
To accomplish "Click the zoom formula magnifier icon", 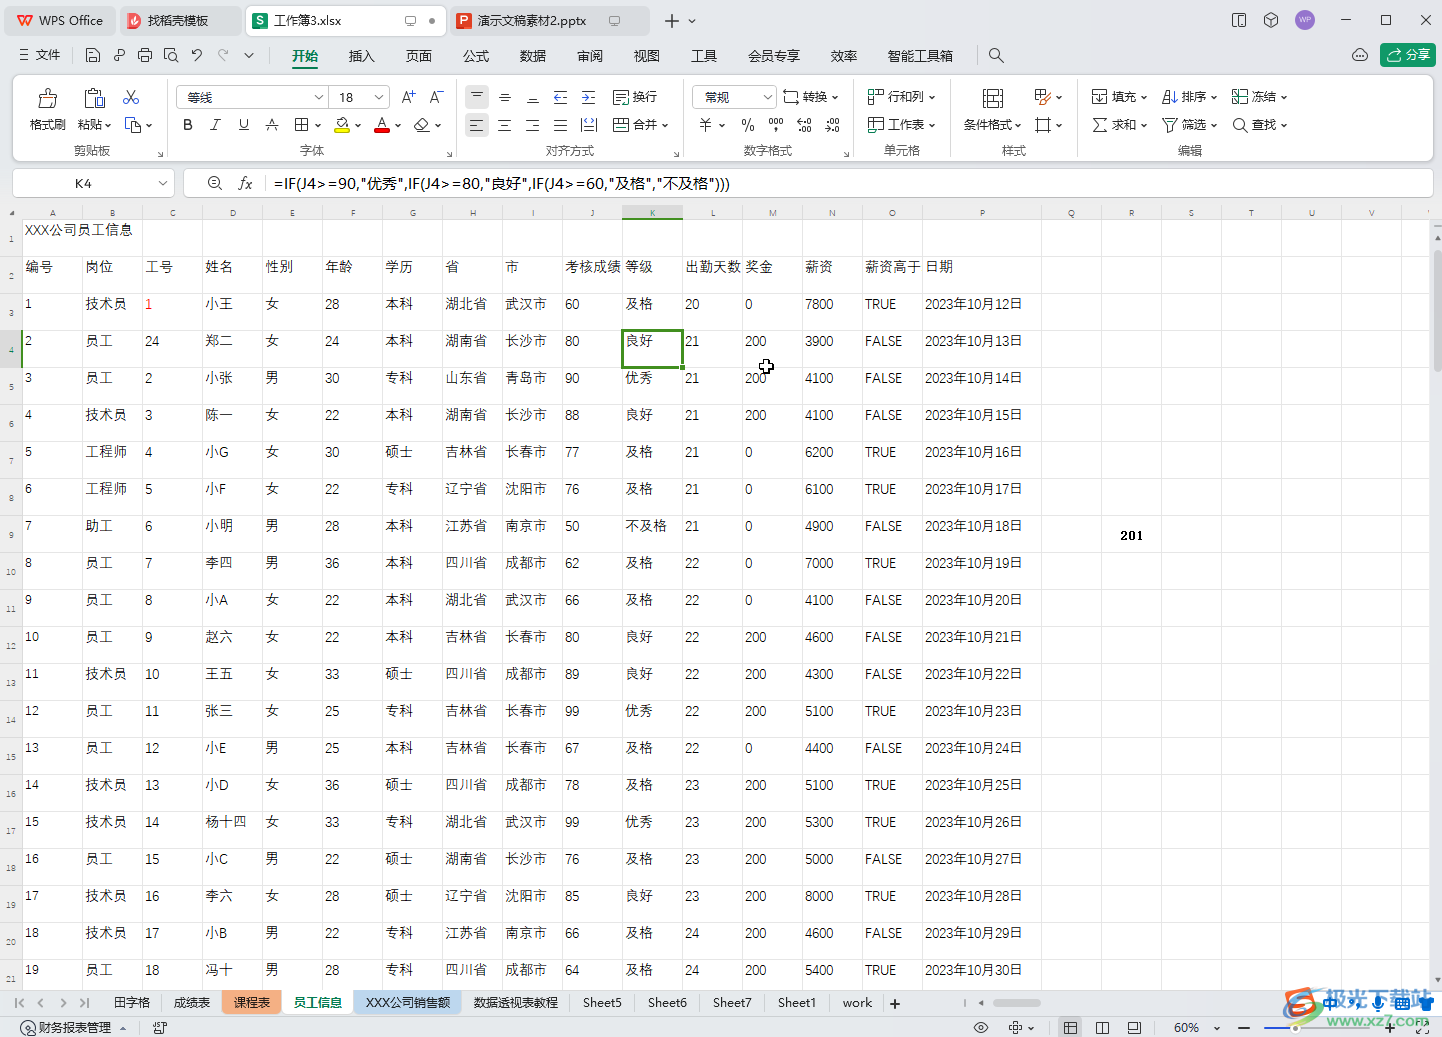I will point(215,183).
